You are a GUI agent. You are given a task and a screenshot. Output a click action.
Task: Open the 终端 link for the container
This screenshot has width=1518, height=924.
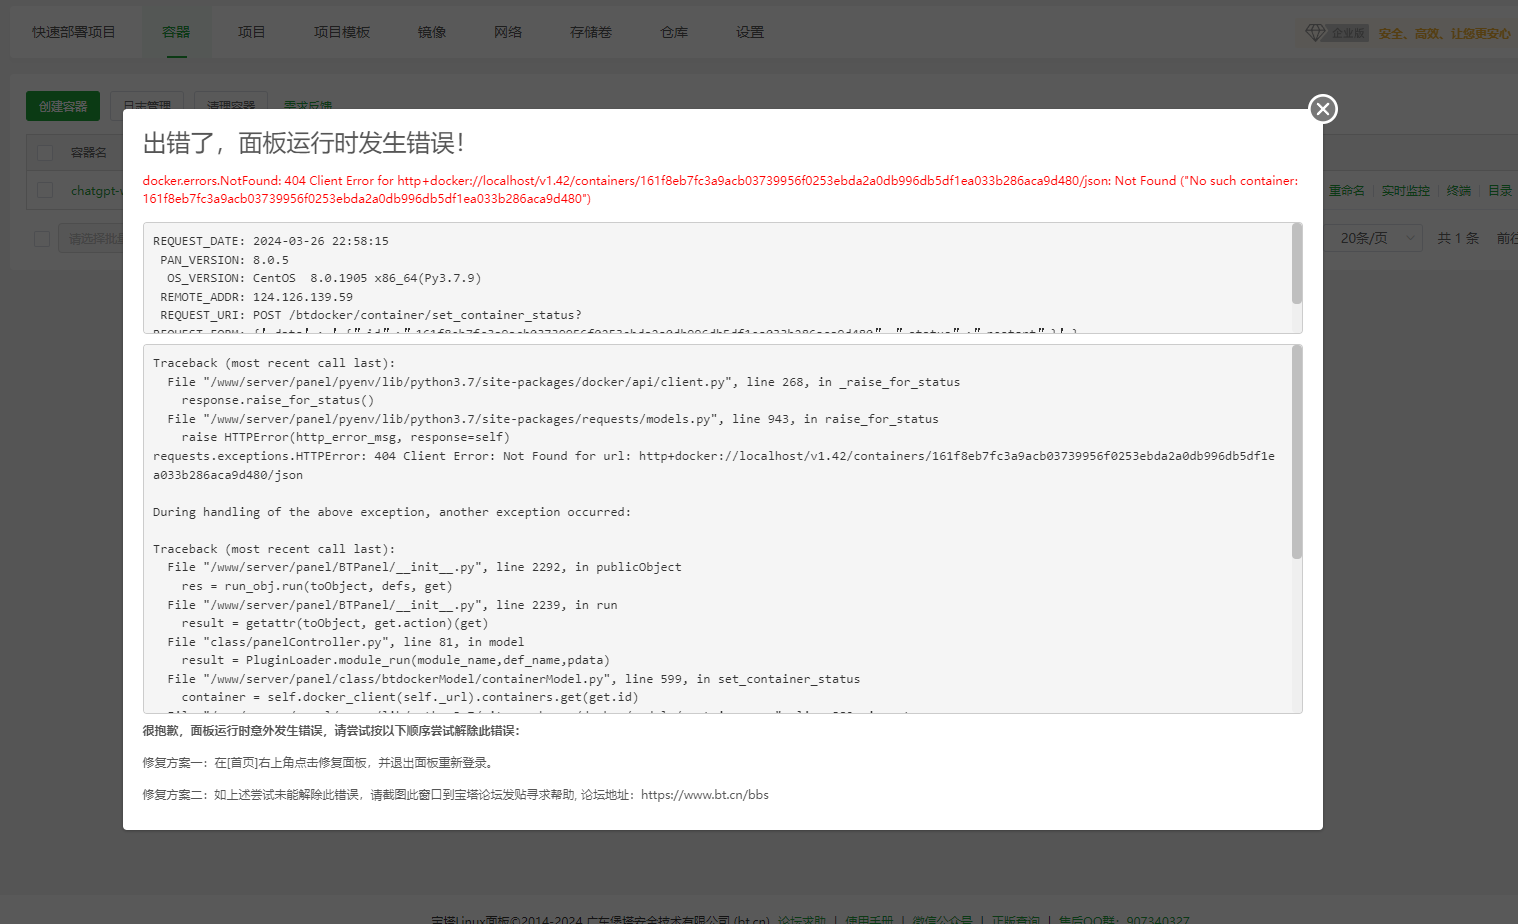coord(1459,191)
